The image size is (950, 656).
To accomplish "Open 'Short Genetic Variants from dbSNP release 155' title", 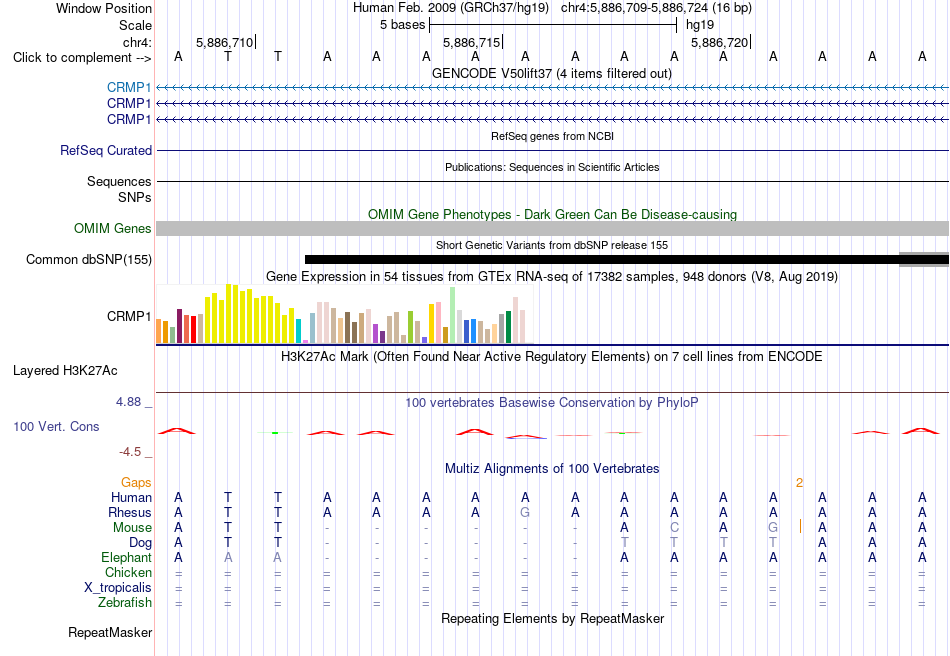I will pyautogui.click(x=552, y=245).
